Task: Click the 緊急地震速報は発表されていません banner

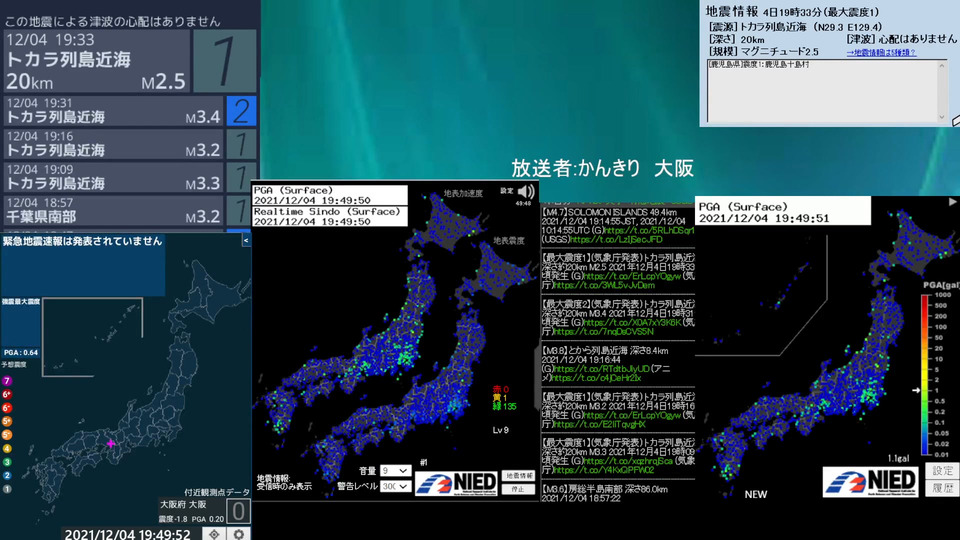Action: click(83, 241)
